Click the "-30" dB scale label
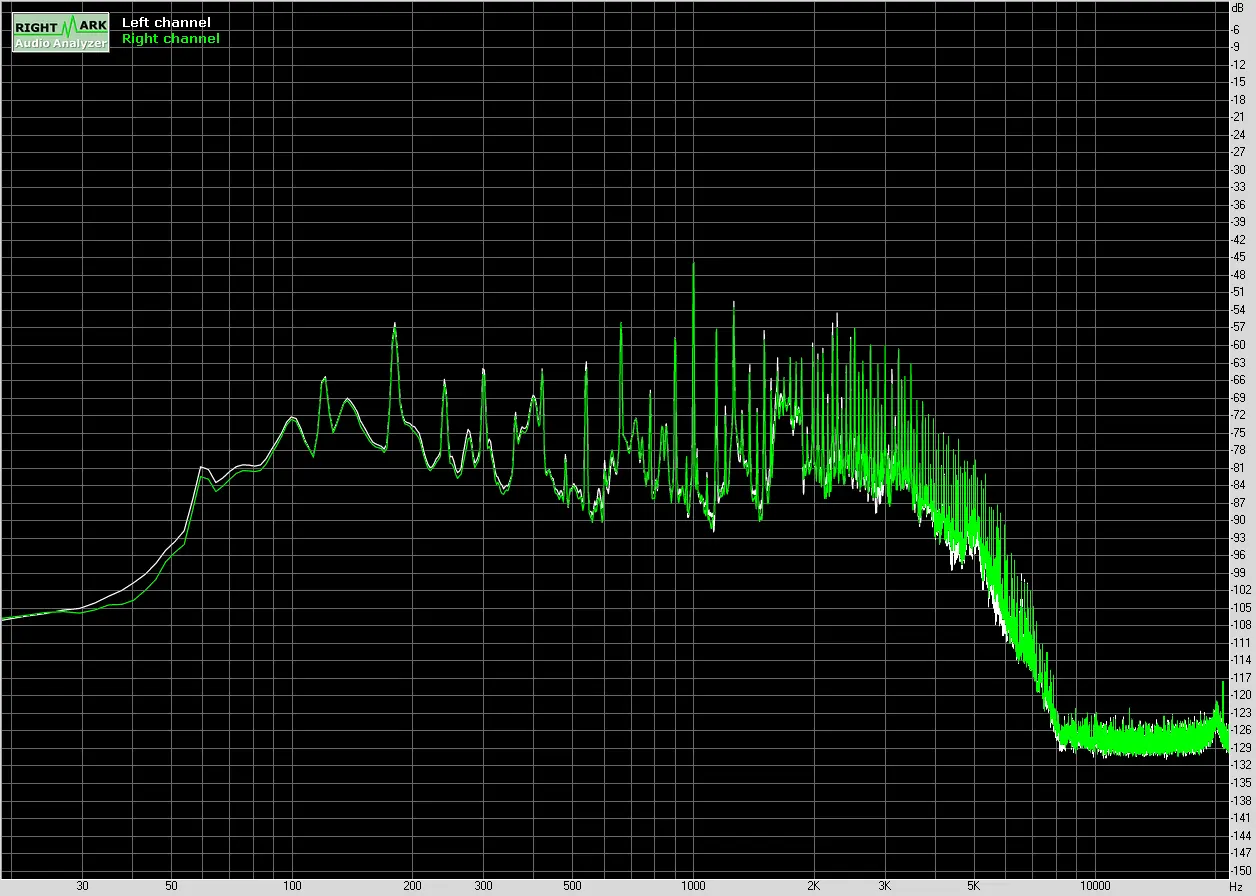Image resolution: width=1256 pixels, height=896 pixels. 1240,169
